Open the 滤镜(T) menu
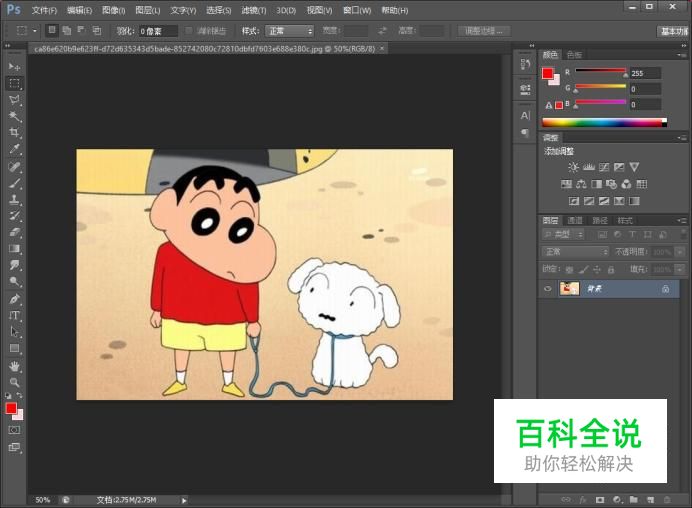The image size is (692, 508). 254,10
